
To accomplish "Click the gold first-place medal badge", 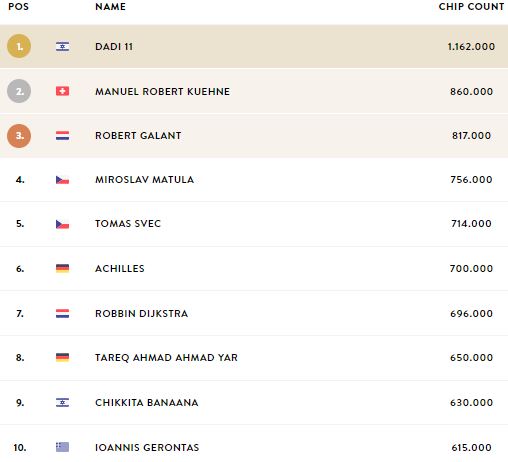I will [x=19, y=46].
